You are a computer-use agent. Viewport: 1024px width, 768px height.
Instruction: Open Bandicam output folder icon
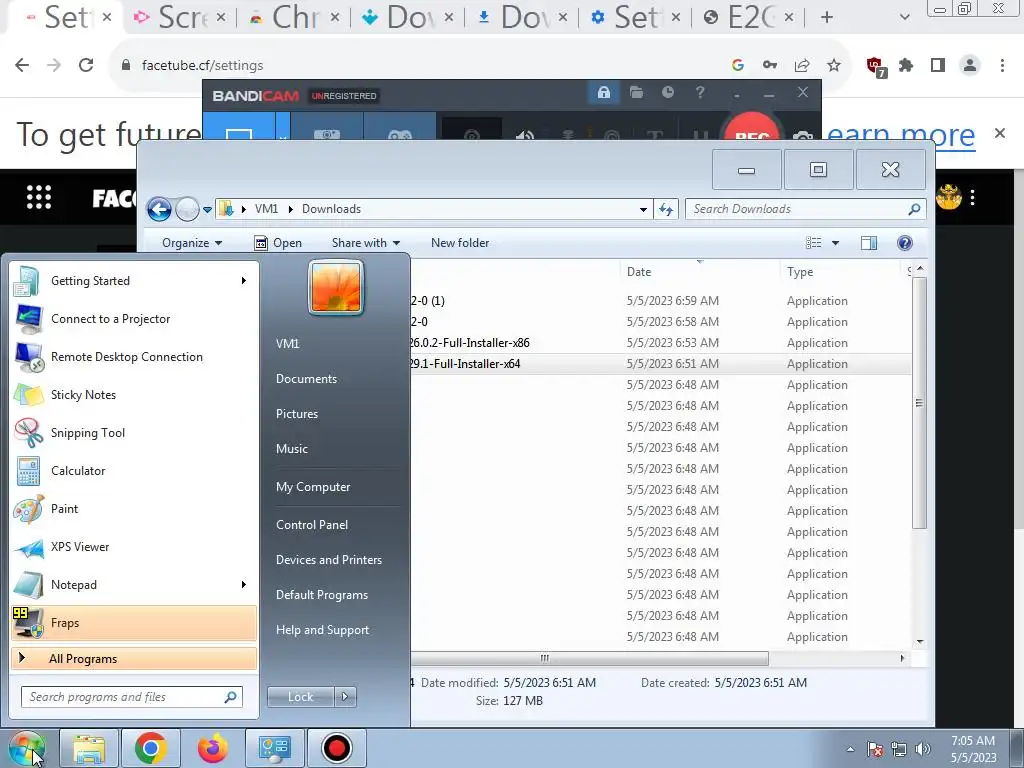click(636, 93)
